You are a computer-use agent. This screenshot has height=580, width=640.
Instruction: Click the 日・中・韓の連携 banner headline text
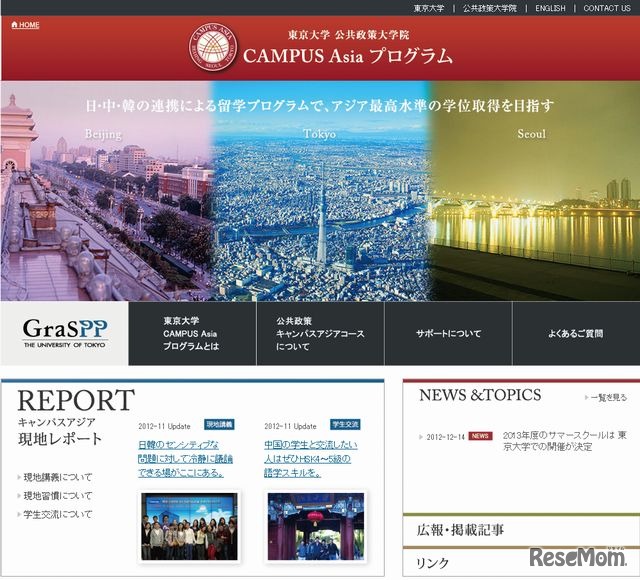click(320, 106)
